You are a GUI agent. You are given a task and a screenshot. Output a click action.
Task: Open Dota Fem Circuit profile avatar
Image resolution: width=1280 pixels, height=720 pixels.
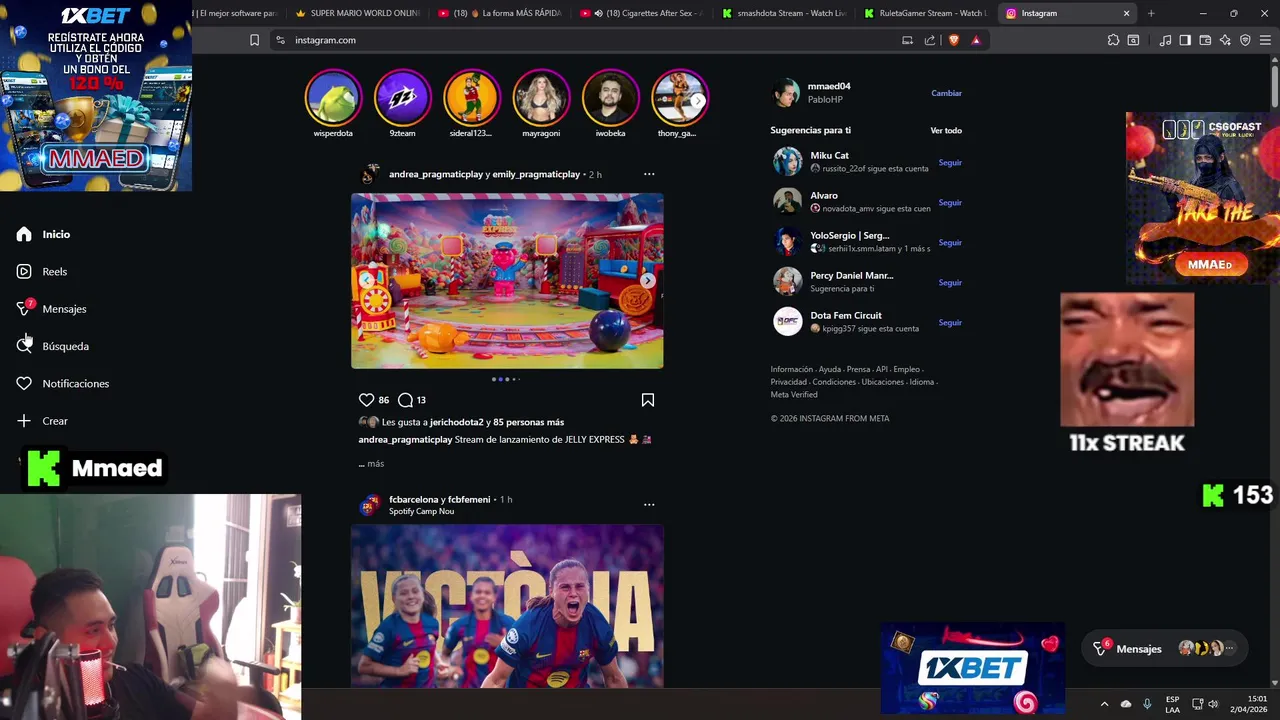pyautogui.click(x=788, y=321)
